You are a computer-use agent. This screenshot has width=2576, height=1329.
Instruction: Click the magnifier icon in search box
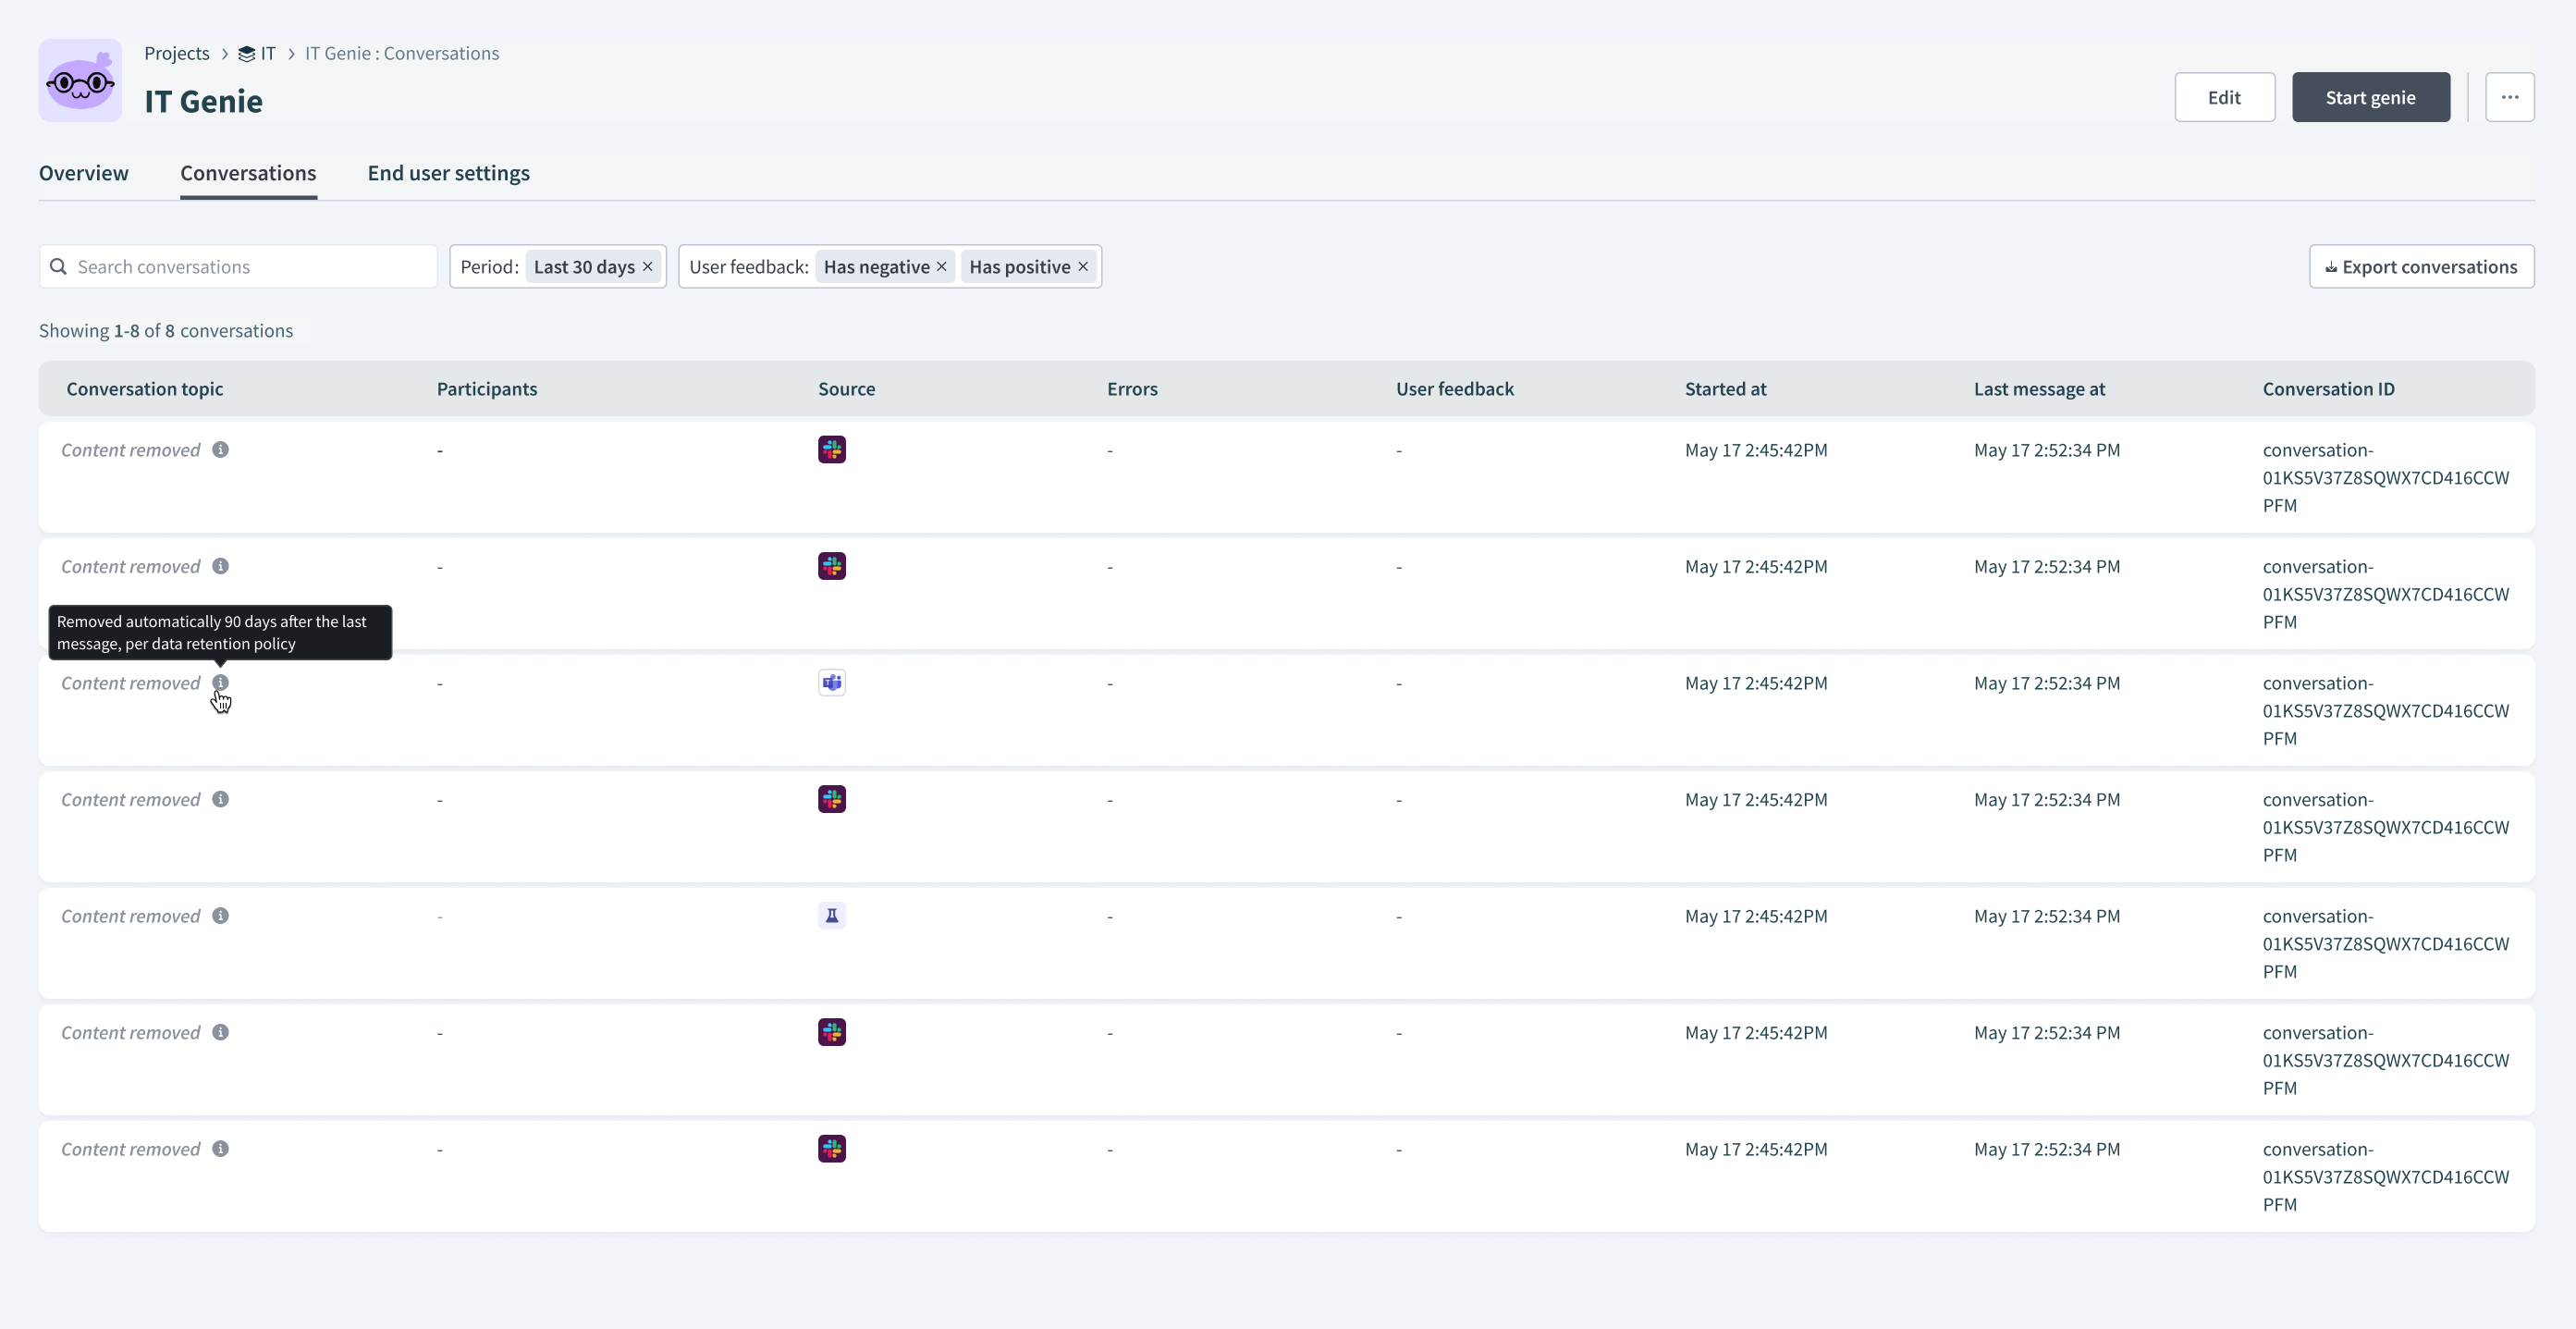pyautogui.click(x=59, y=266)
